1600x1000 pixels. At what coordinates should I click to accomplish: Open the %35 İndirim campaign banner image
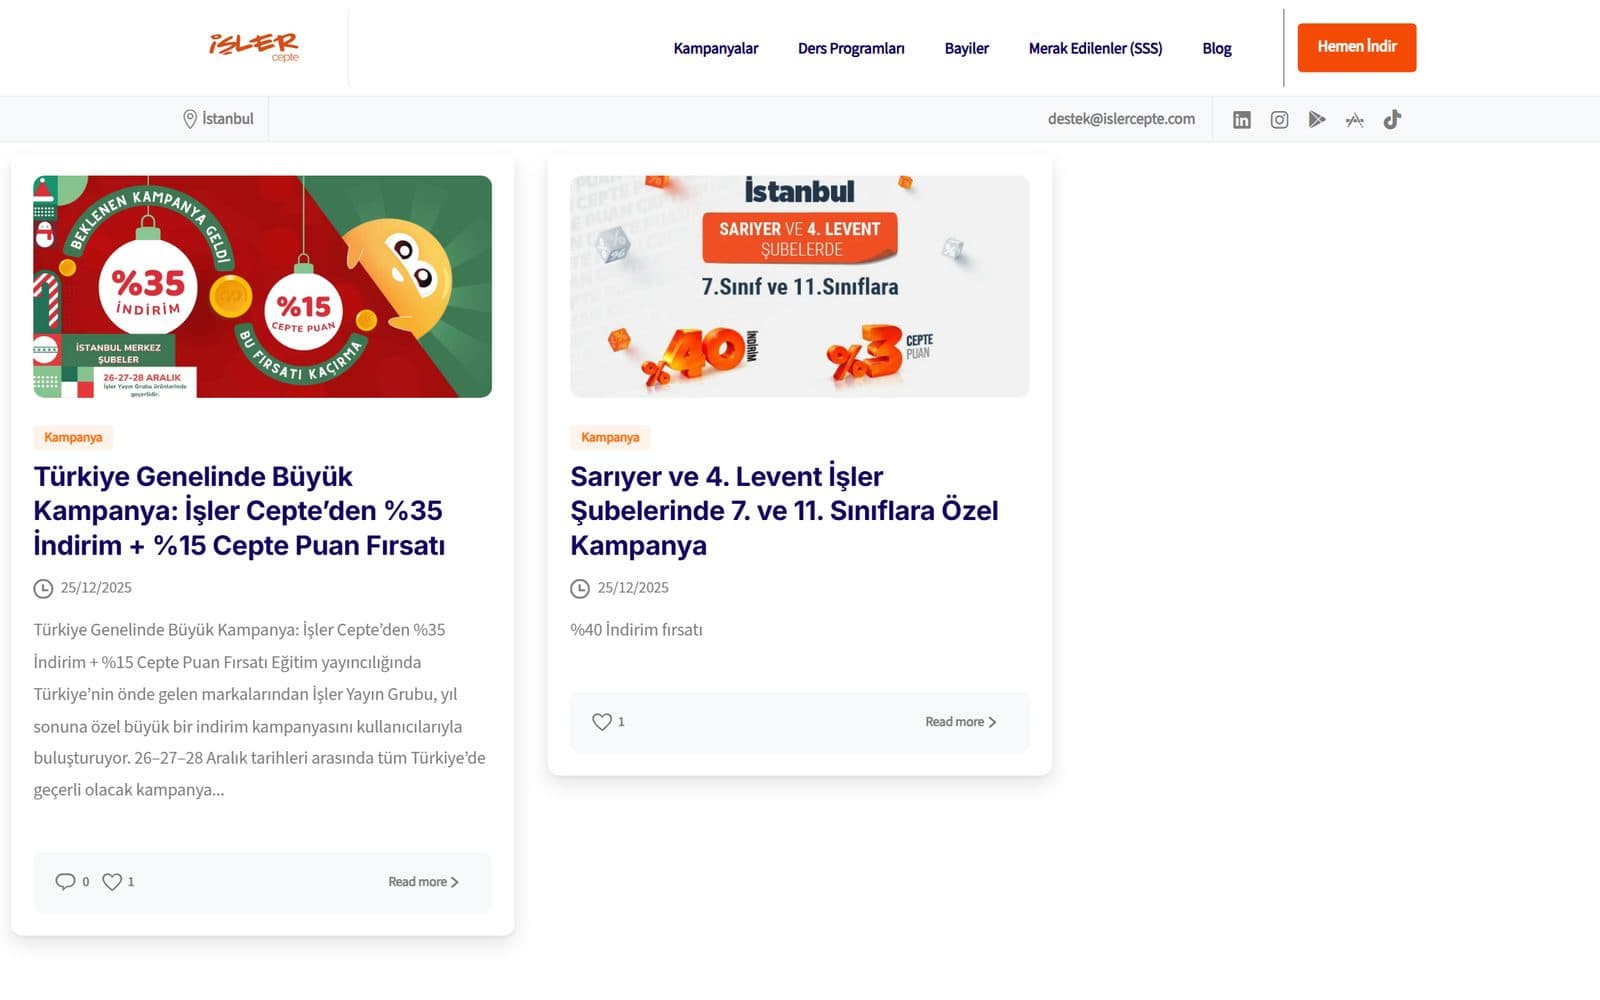coord(262,287)
